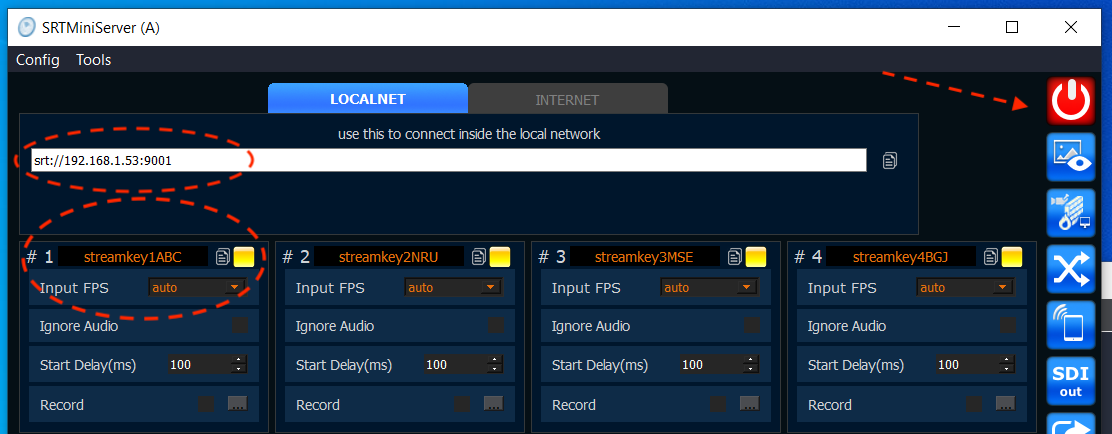Tick the Record checkbox for stream #1

coord(206,404)
